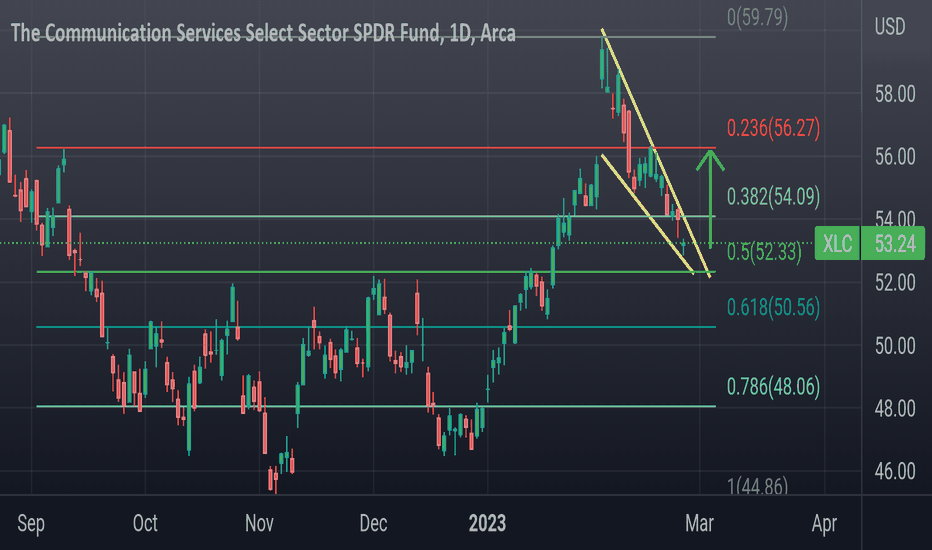Select the upper yellow wedge trendline
The image size is (932, 550).
coord(656,153)
